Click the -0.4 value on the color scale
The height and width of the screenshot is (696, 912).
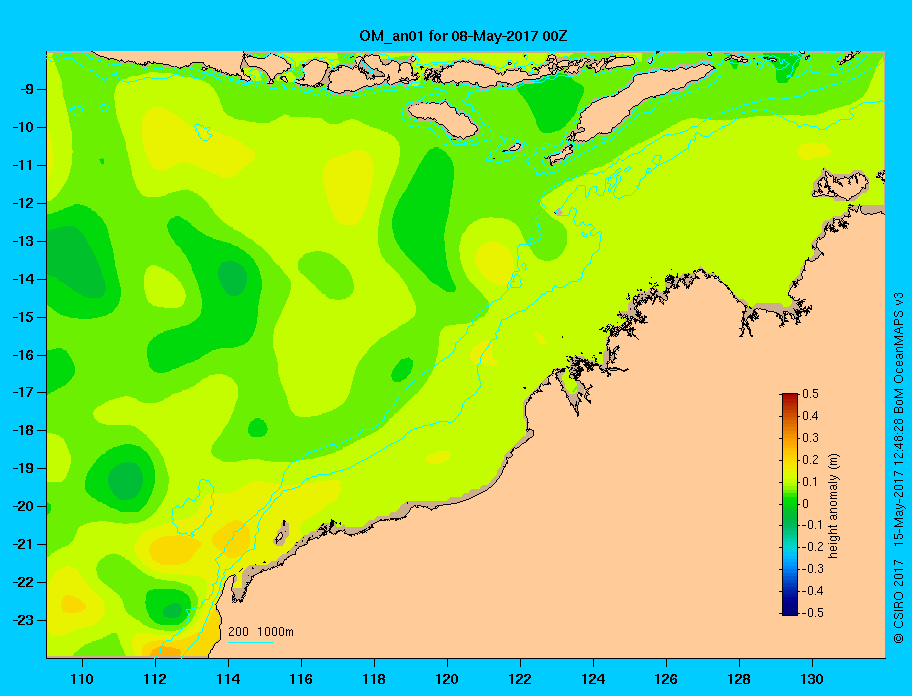coord(813,591)
